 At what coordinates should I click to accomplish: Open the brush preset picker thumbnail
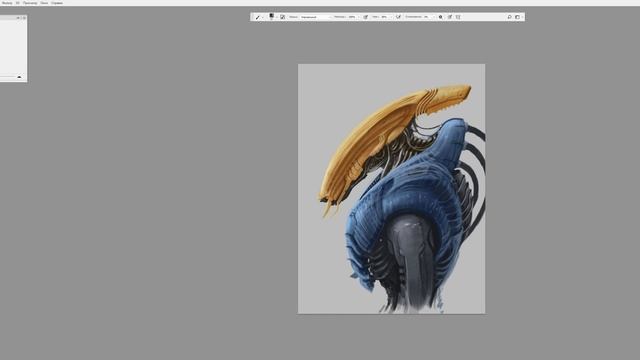click(272, 17)
